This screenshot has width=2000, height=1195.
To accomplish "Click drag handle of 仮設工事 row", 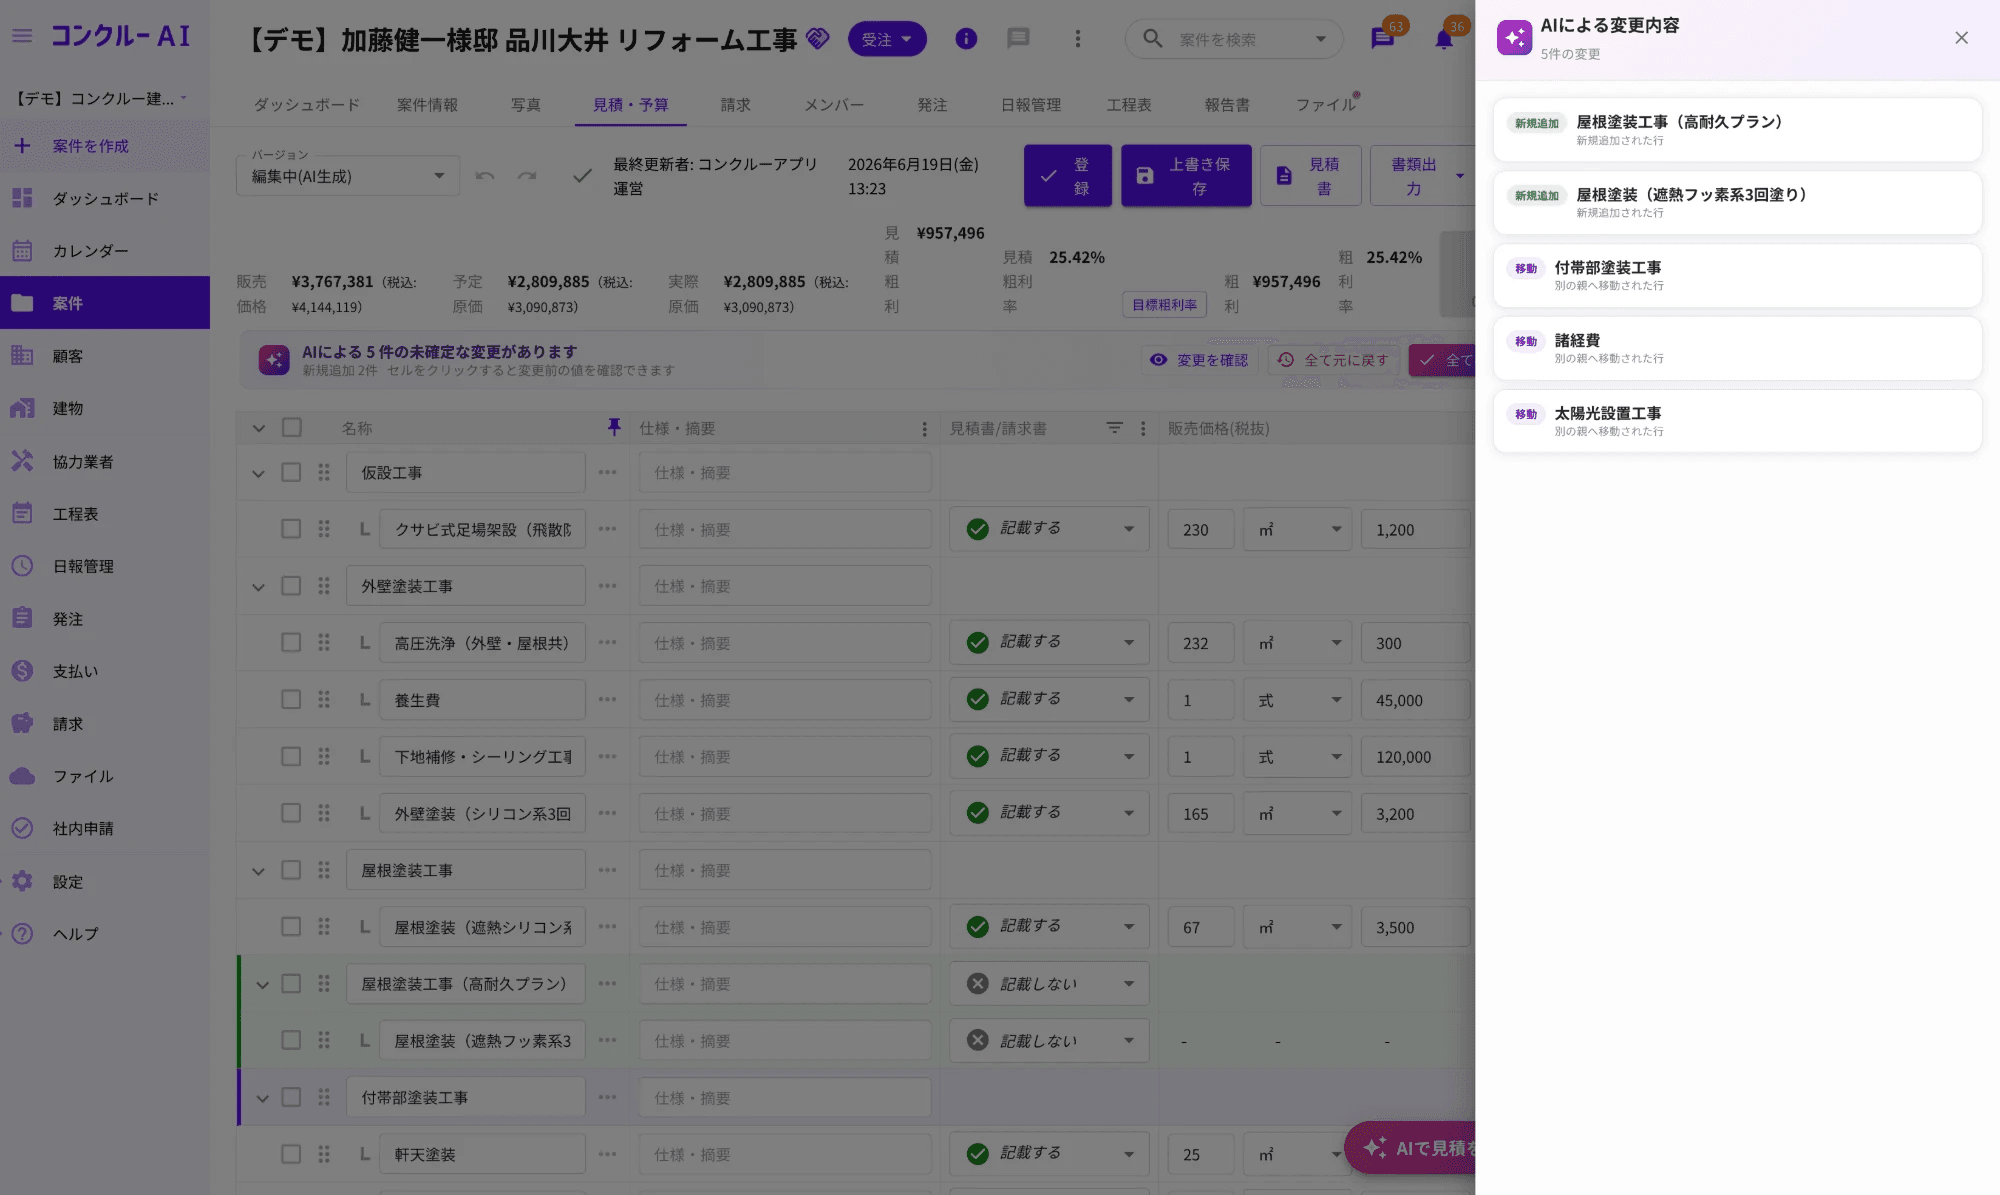I will pos(324,472).
